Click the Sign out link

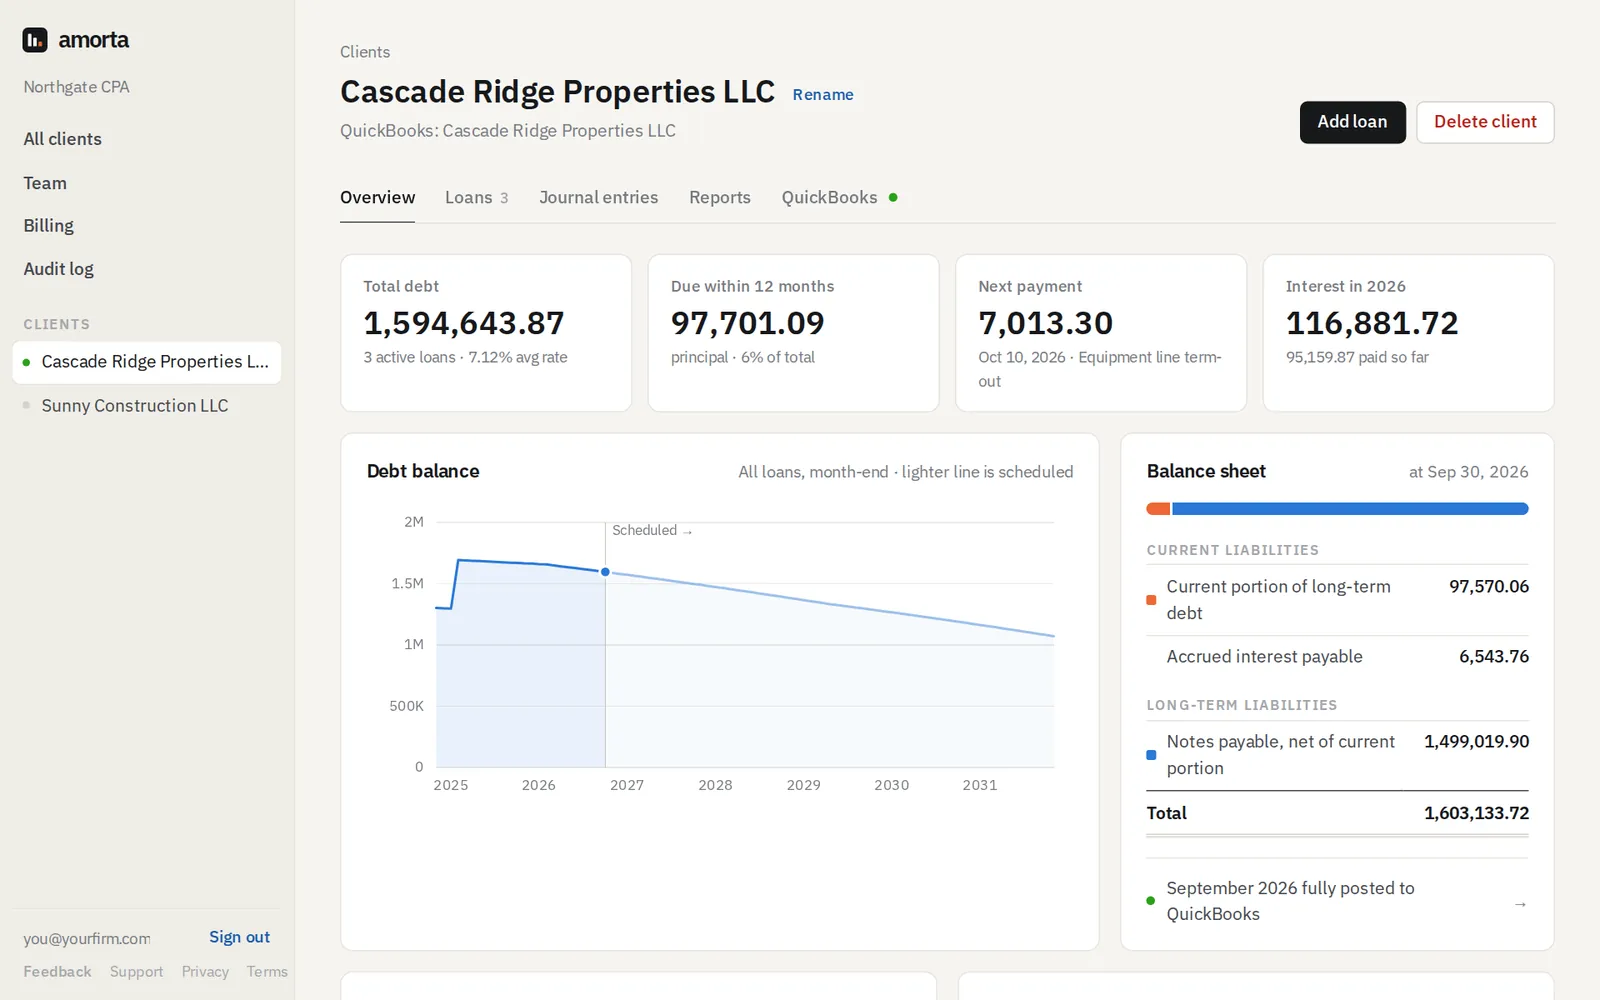pyautogui.click(x=239, y=937)
